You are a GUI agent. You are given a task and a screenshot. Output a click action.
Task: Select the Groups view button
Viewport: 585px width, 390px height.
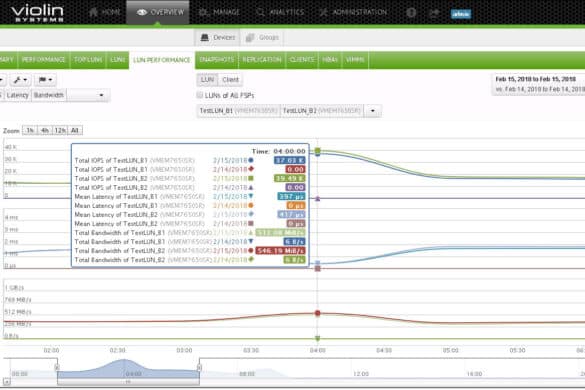tap(262, 37)
